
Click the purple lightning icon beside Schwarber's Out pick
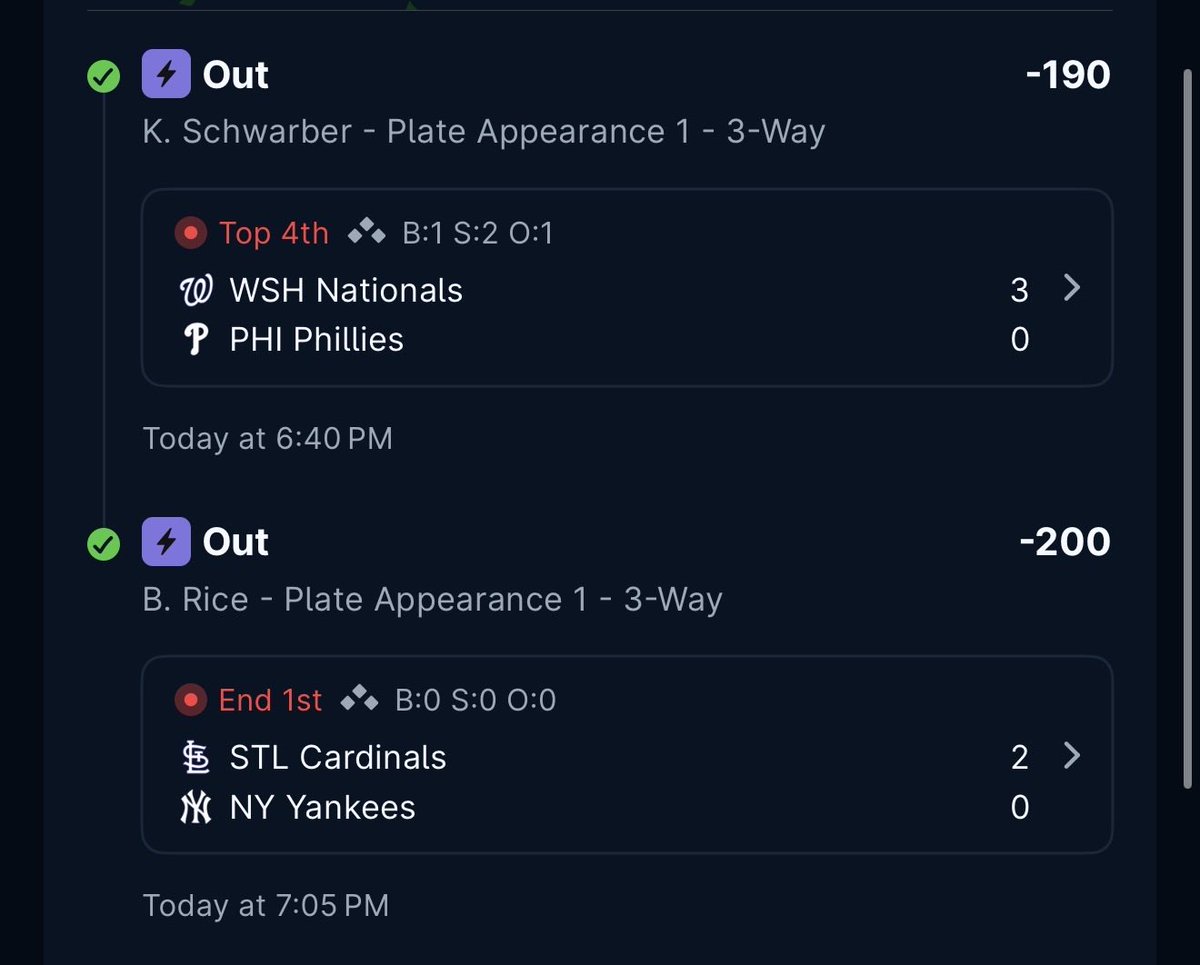pos(166,75)
